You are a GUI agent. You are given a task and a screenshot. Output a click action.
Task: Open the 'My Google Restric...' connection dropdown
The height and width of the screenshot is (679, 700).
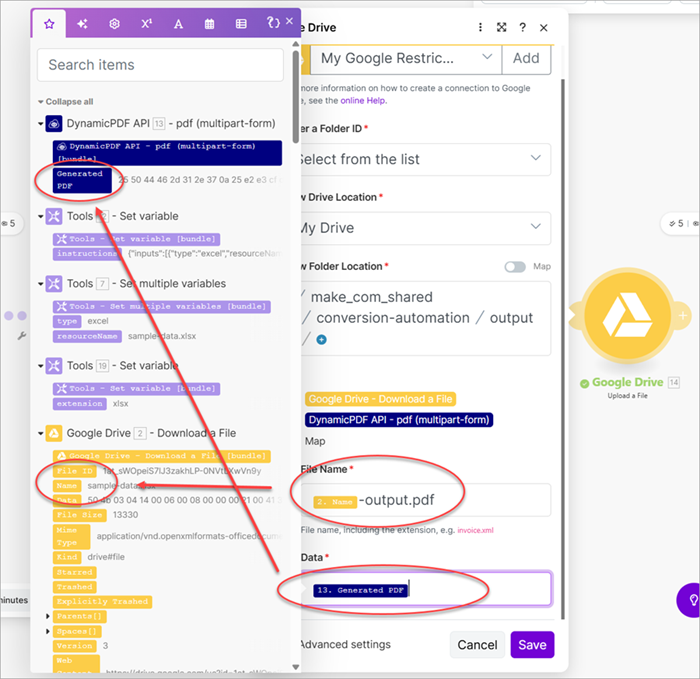click(x=409, y=58)
